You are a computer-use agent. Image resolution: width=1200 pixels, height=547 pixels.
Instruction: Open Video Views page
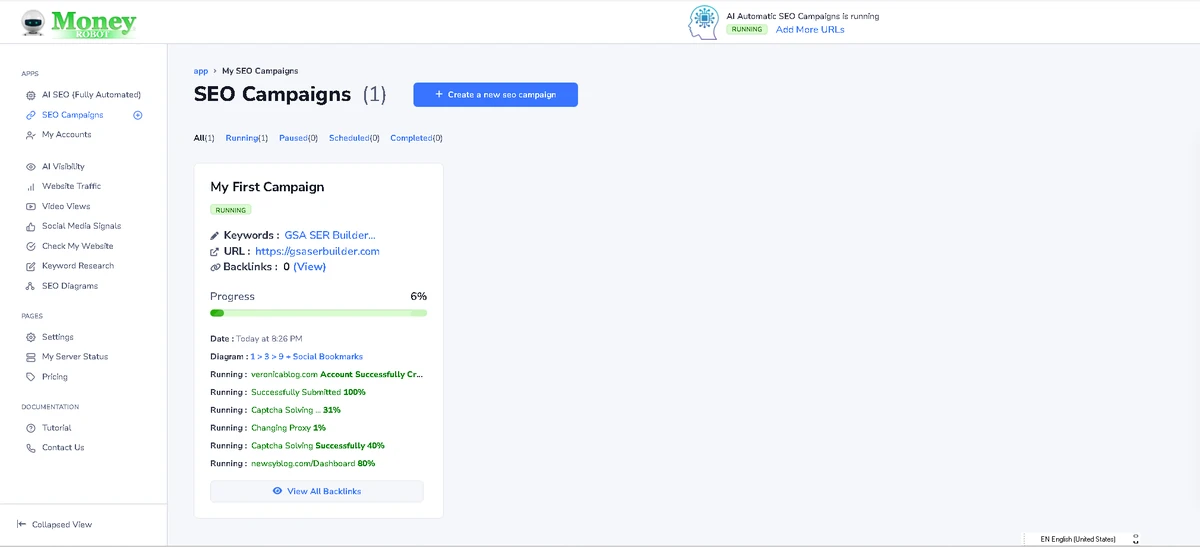(x=66, y=206)
